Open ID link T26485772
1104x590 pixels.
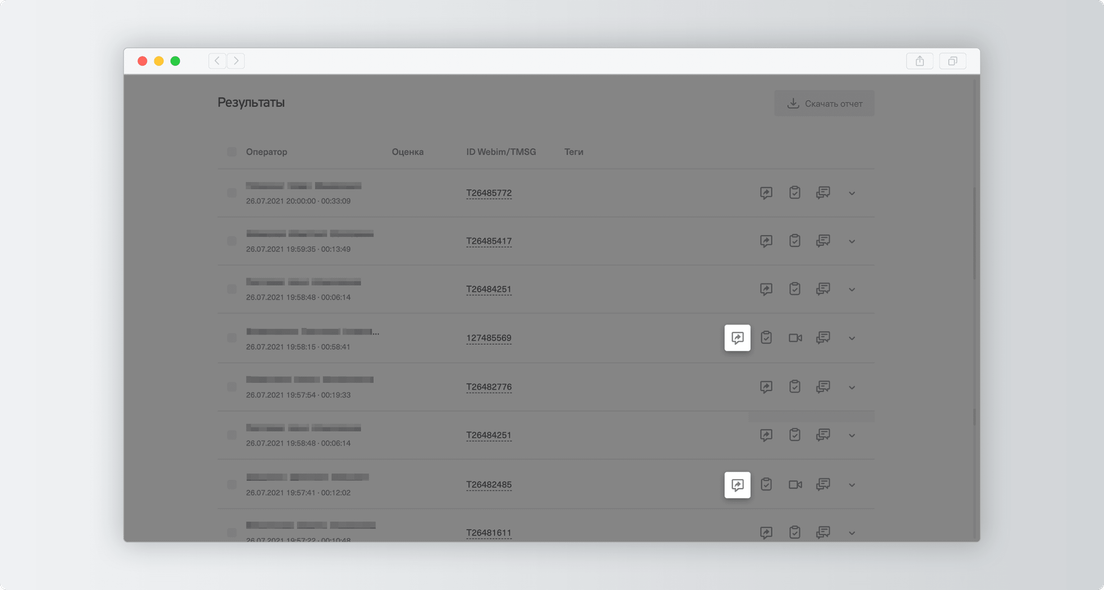[489, 193]
